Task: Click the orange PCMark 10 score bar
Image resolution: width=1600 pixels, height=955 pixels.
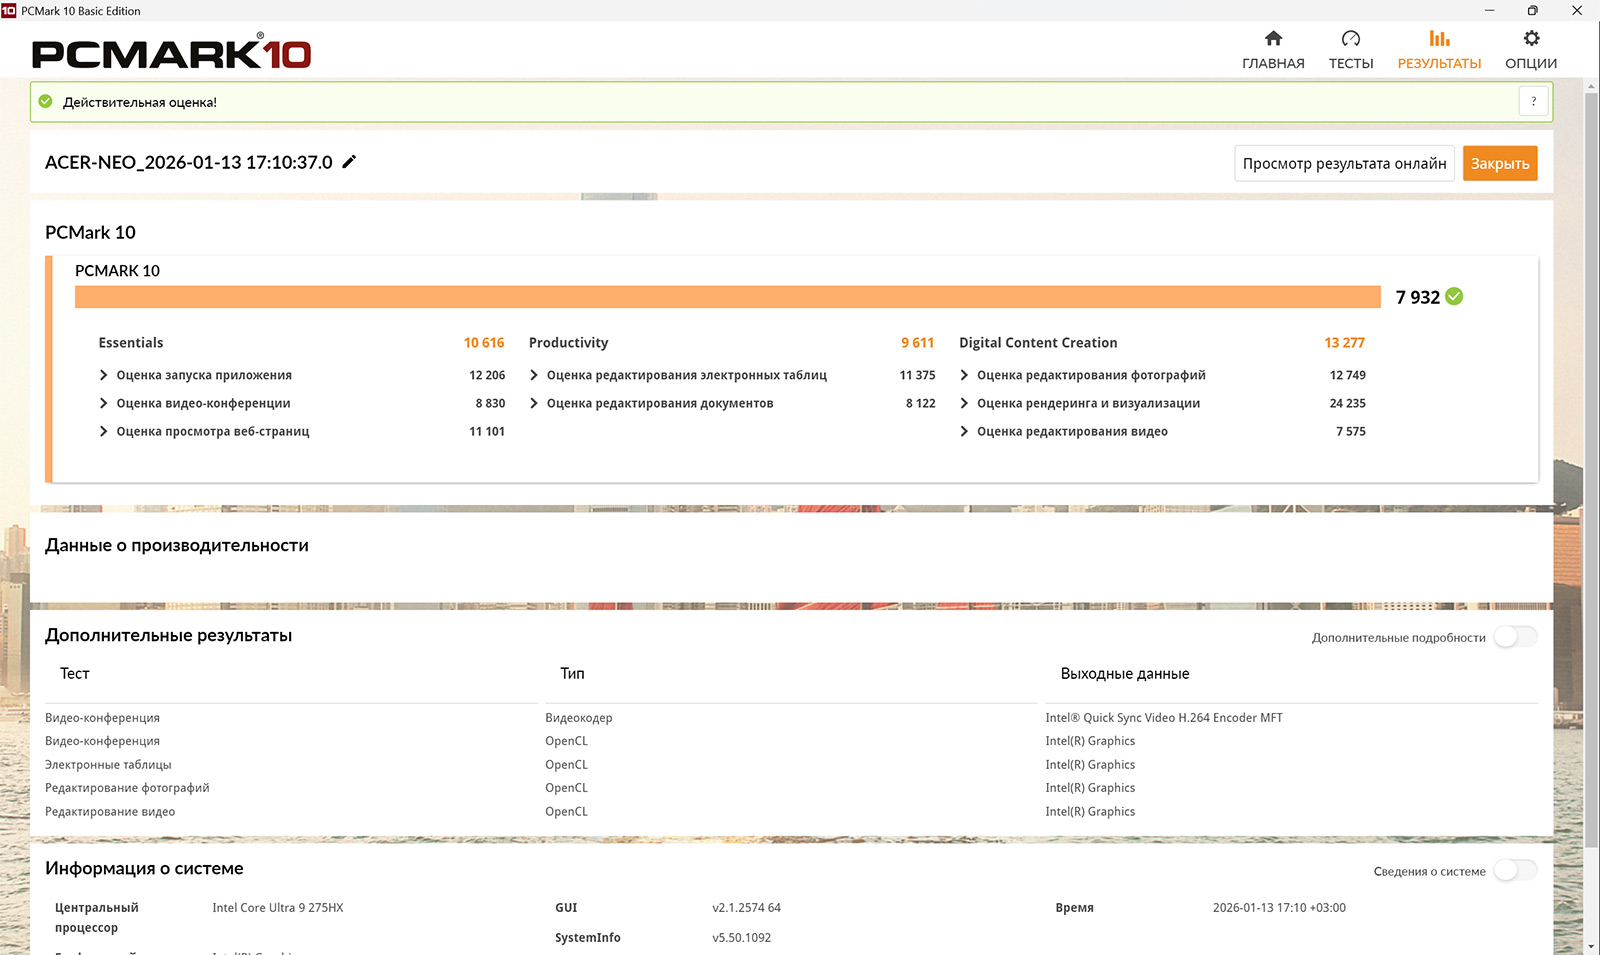Action: [727, 297]
